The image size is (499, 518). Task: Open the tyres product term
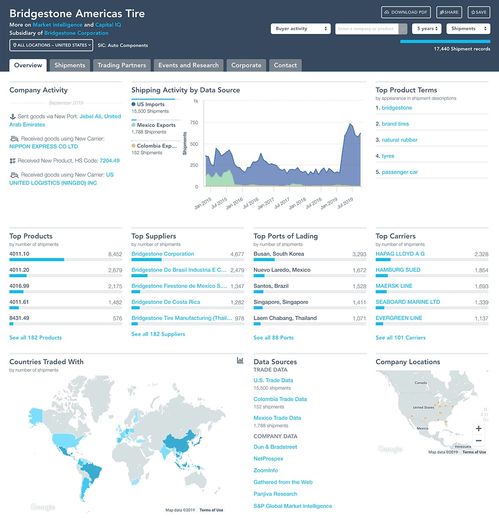[388, 156]
